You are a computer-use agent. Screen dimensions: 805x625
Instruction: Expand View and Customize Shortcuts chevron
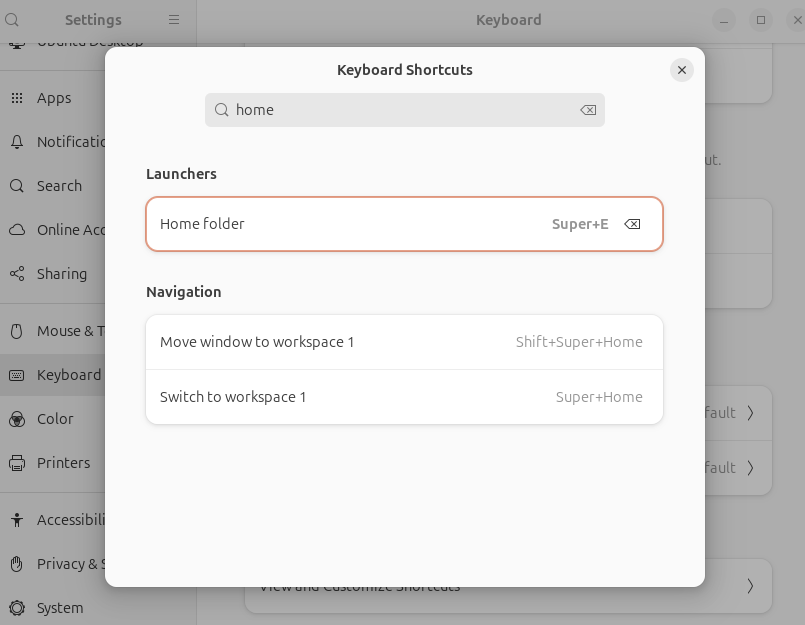(x=750, y=586)
